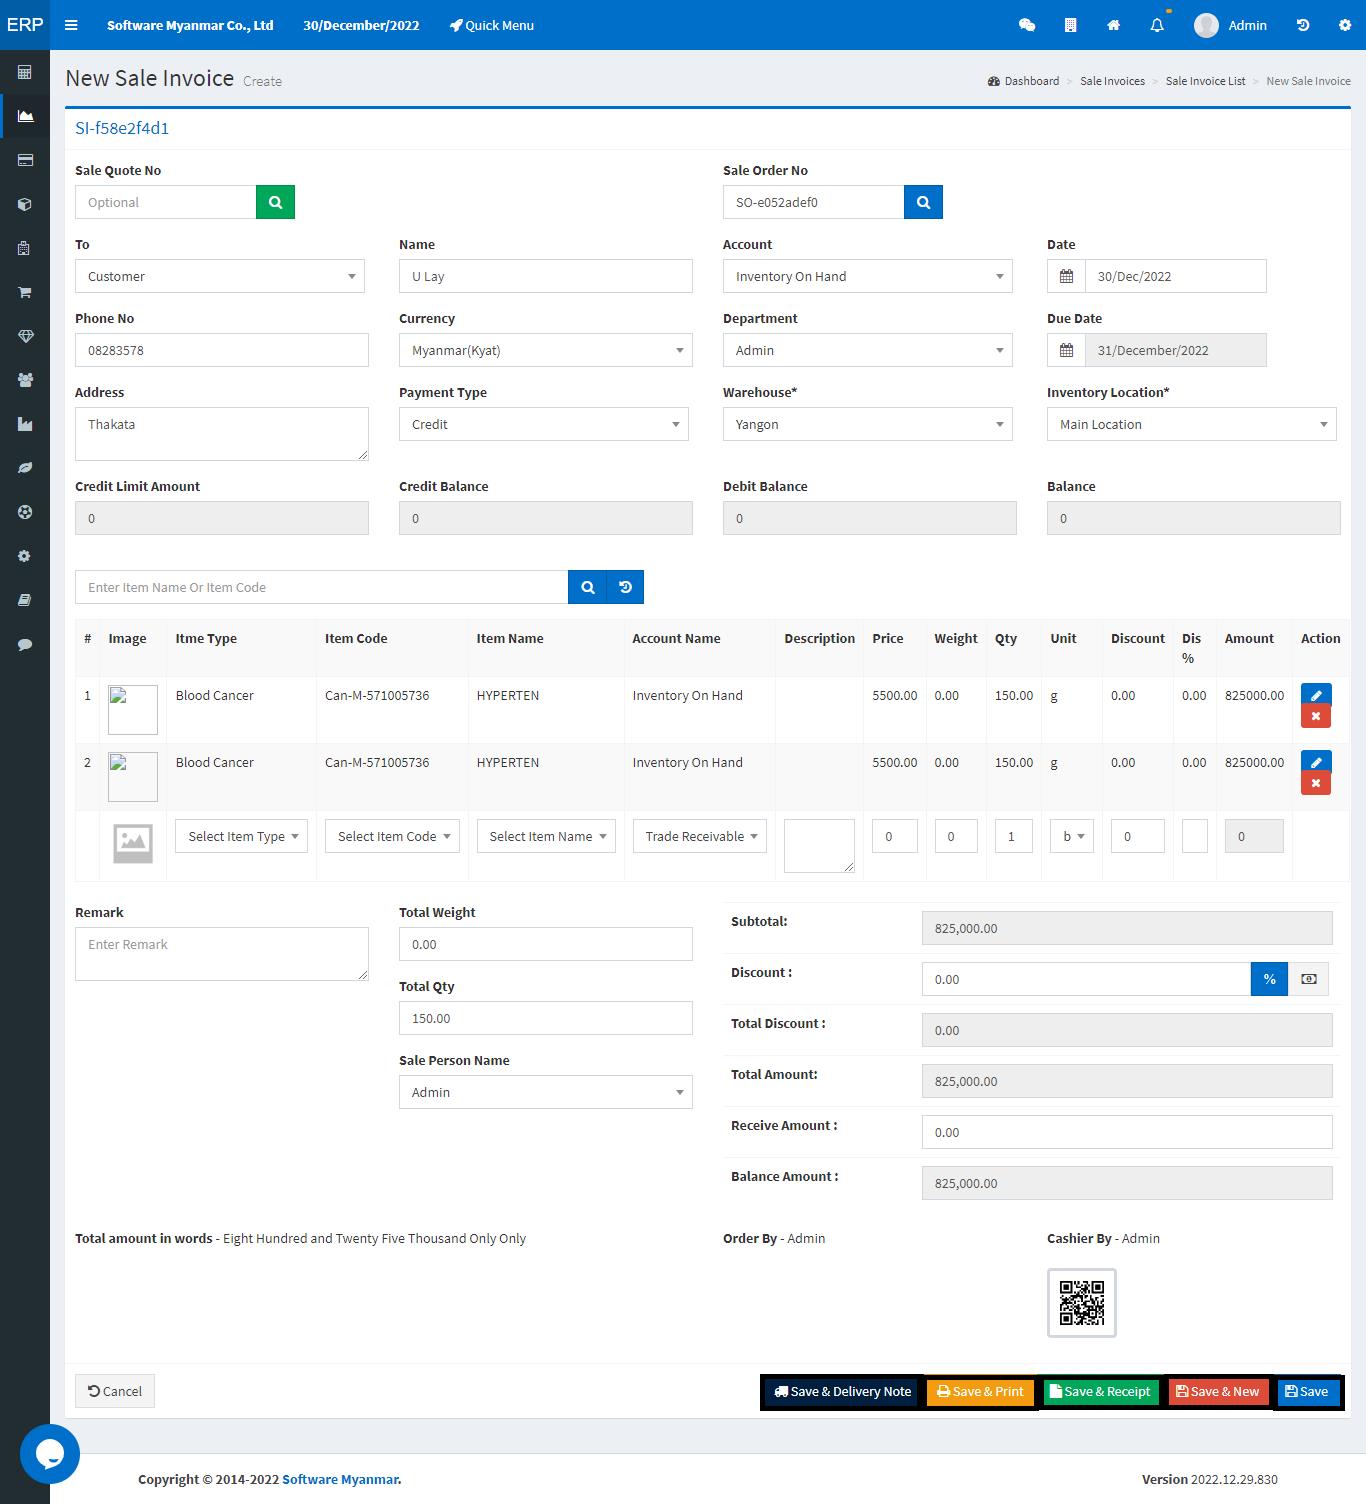Open Admin user menu
This screenshot has height=1504, width=1366.
[1230, 25]
